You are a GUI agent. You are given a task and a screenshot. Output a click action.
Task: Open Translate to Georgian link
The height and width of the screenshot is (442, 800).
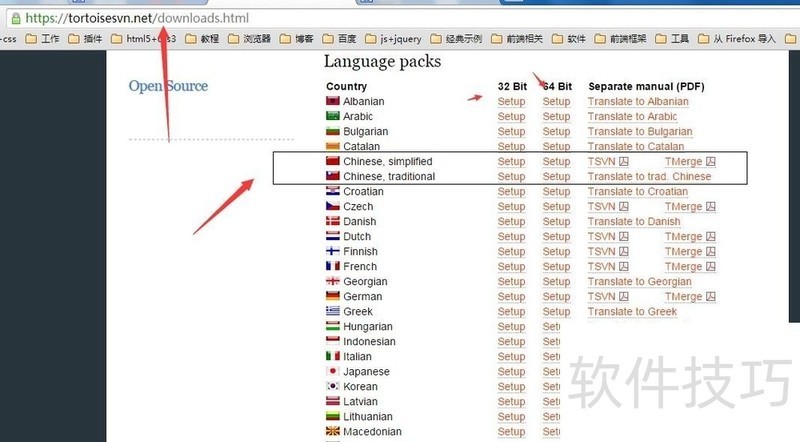click(x=639, y=282)
